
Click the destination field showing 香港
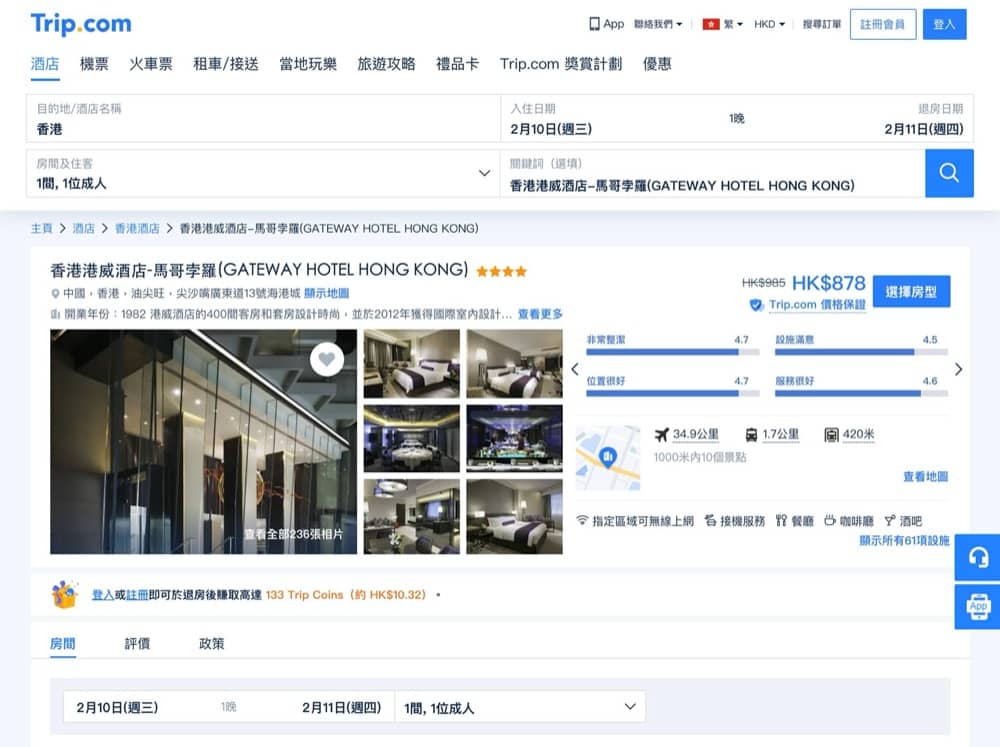(263, 119)
